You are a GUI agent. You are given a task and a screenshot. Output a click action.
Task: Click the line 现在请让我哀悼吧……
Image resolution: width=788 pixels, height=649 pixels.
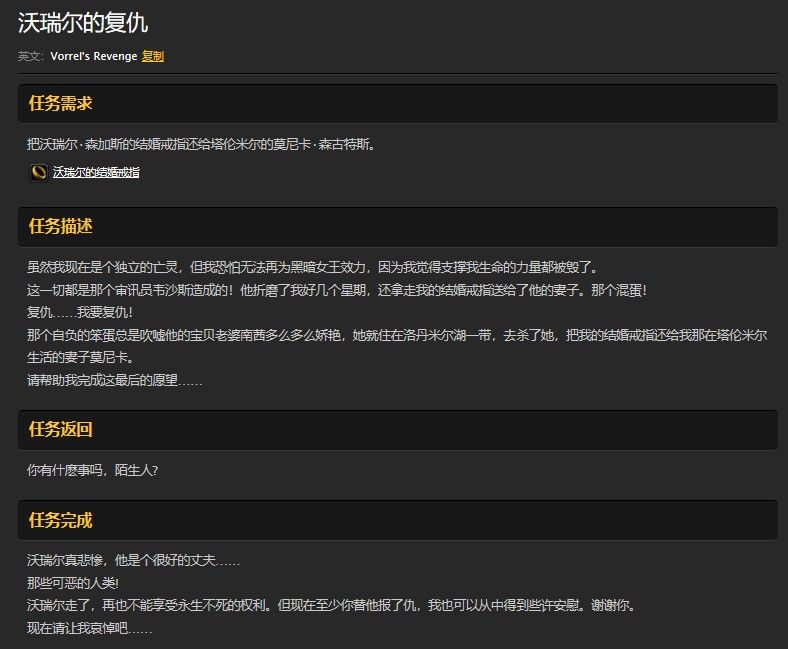(x=89, y=628)
